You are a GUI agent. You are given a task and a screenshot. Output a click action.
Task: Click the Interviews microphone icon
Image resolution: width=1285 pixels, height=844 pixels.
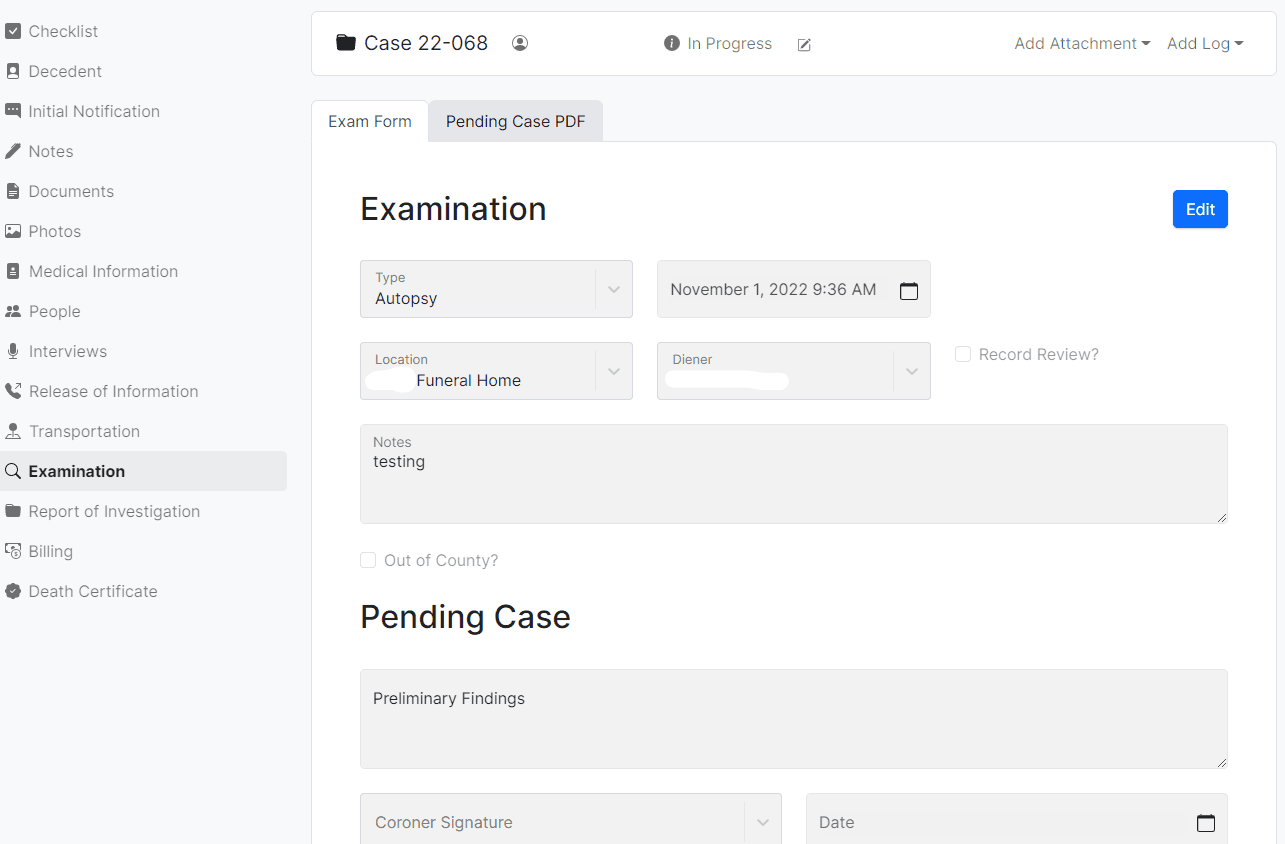14,351
